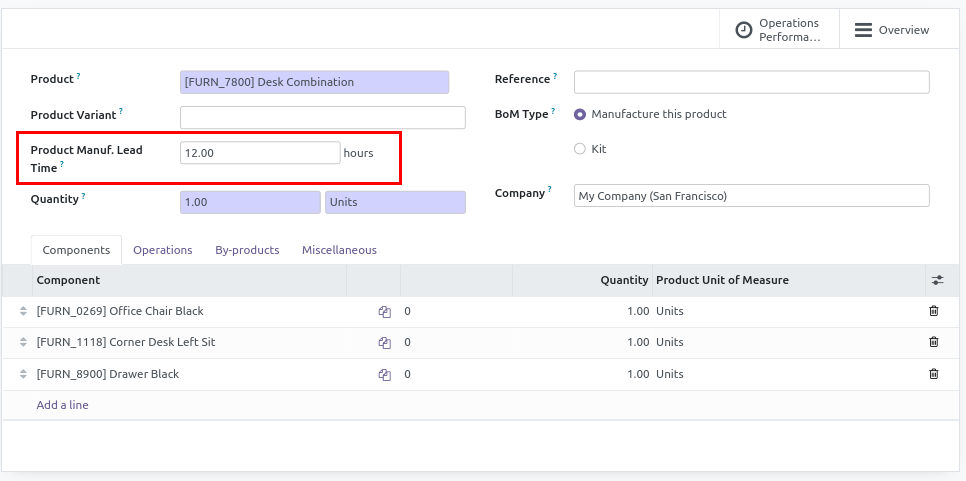This screenshot has width=966, height=481.
Task: Click the Operations Performance button
Action: click(779, 30)
